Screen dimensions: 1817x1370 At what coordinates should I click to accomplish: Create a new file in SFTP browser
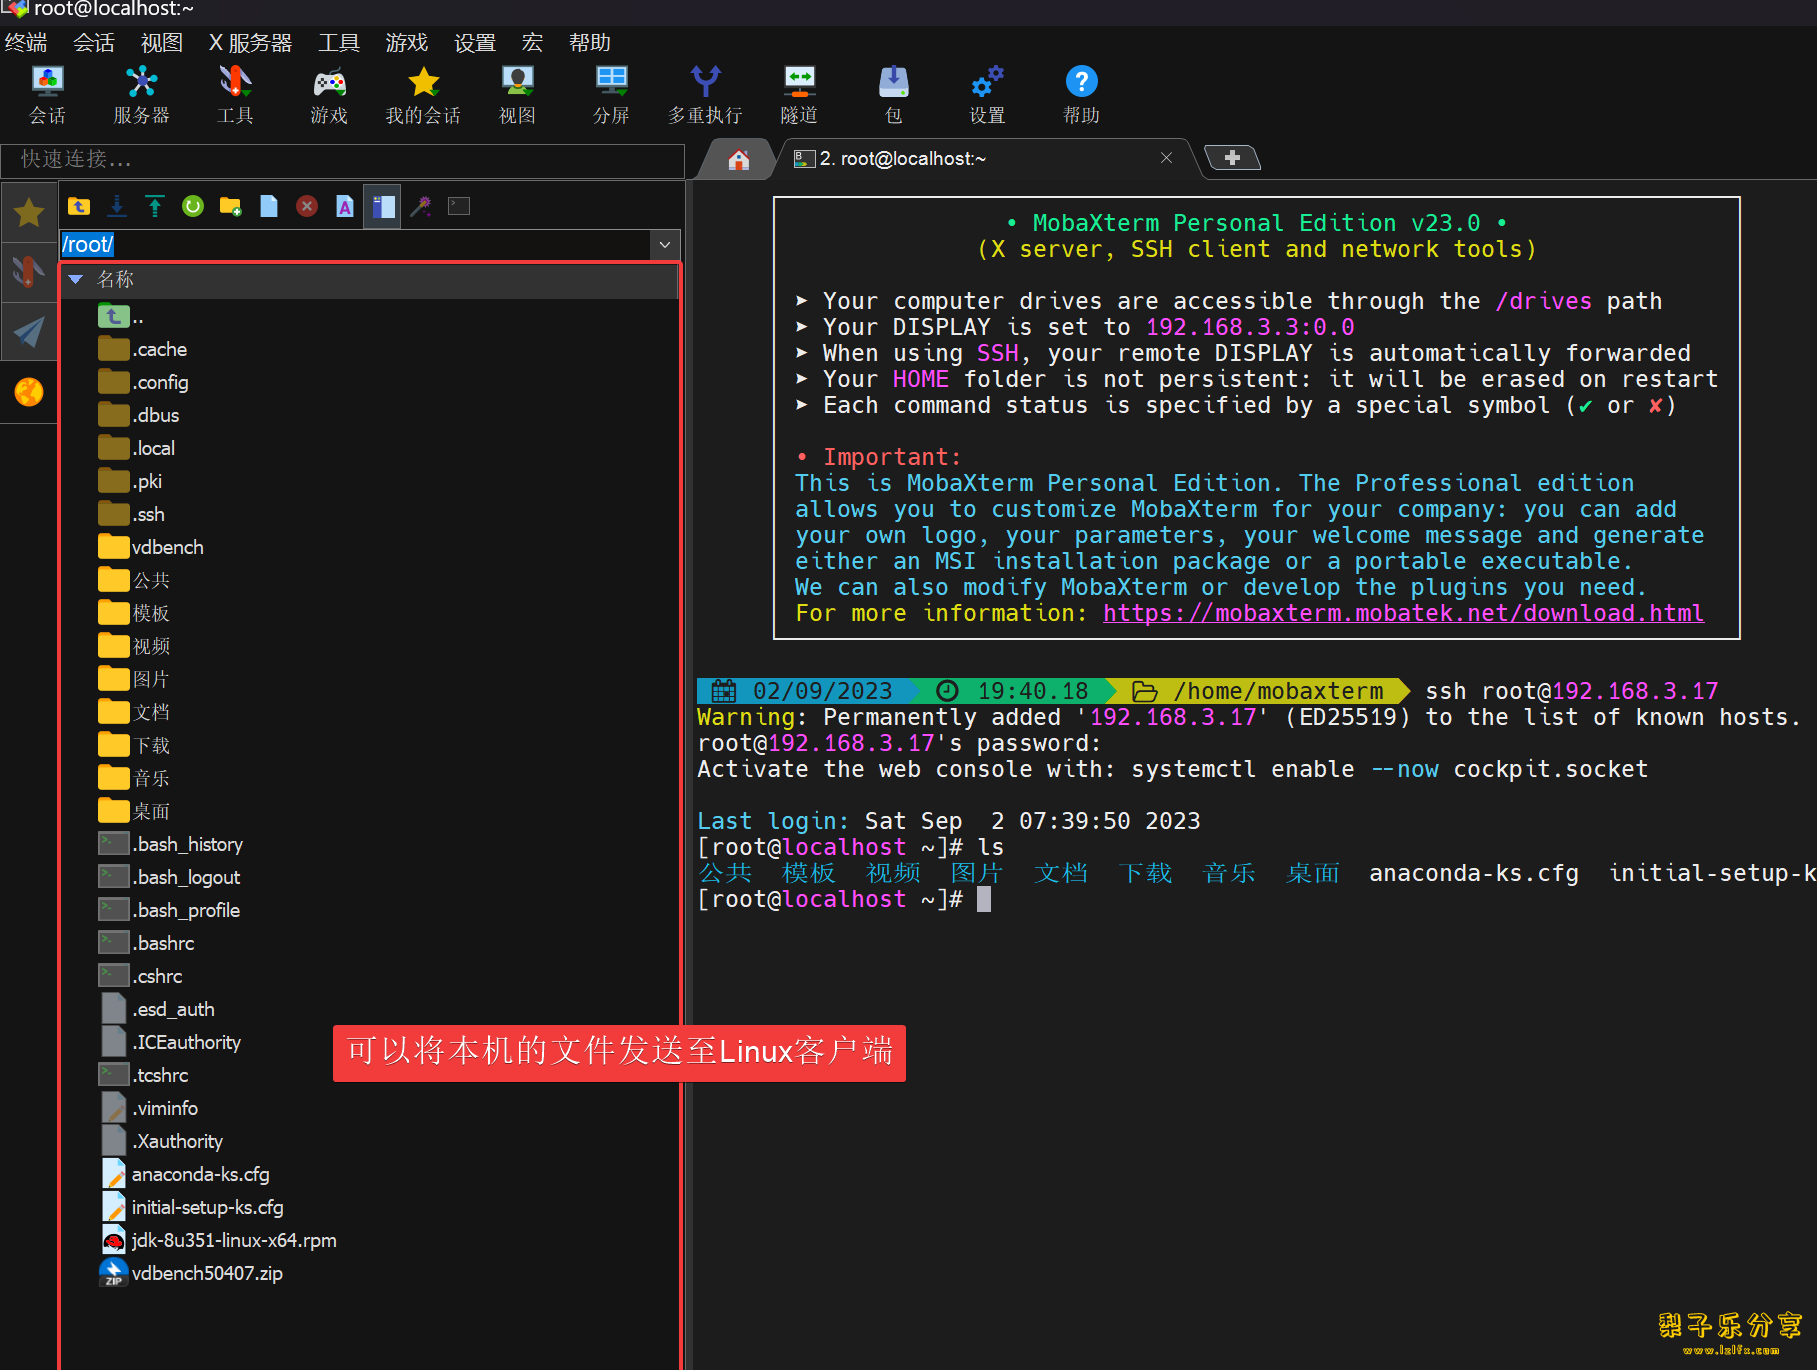(269, 206)
